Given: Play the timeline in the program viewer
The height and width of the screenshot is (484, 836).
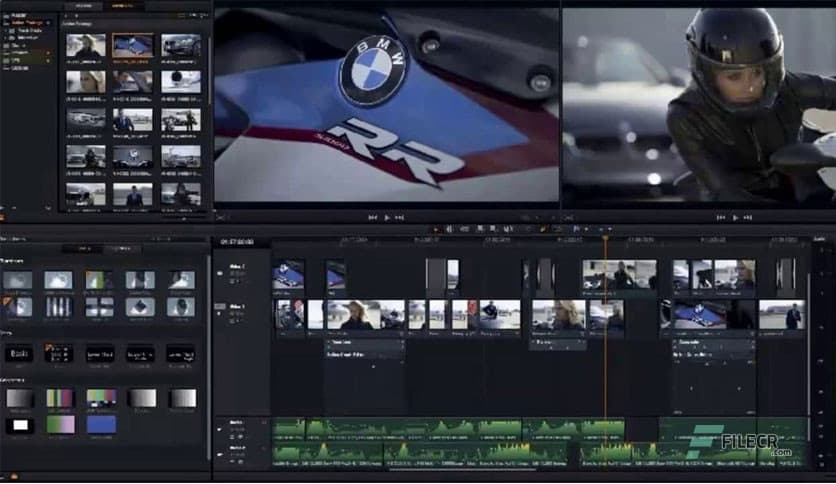Looking at the screenshot, I should pyautogui.click(x=735, y=217).
